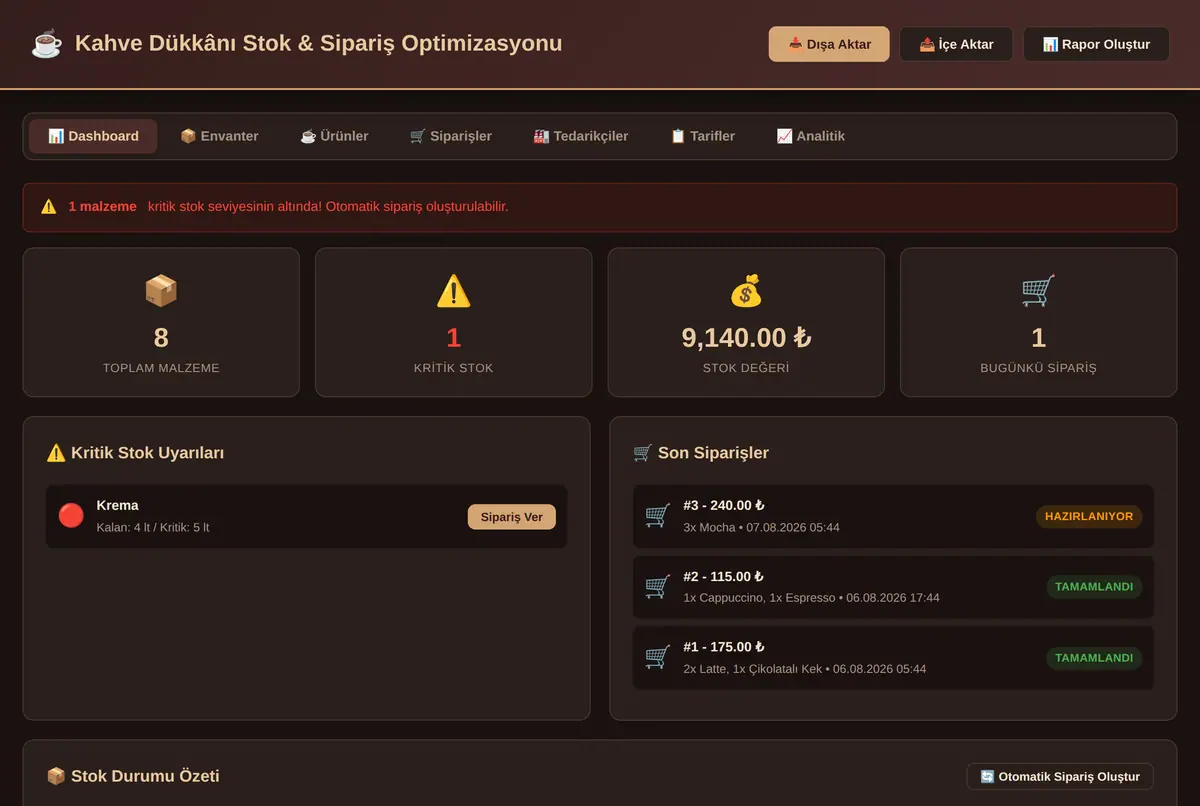The image size is (1200, 806).
Task: Select the Tedarikçiler tab
Action: click(x=581, y=136)
